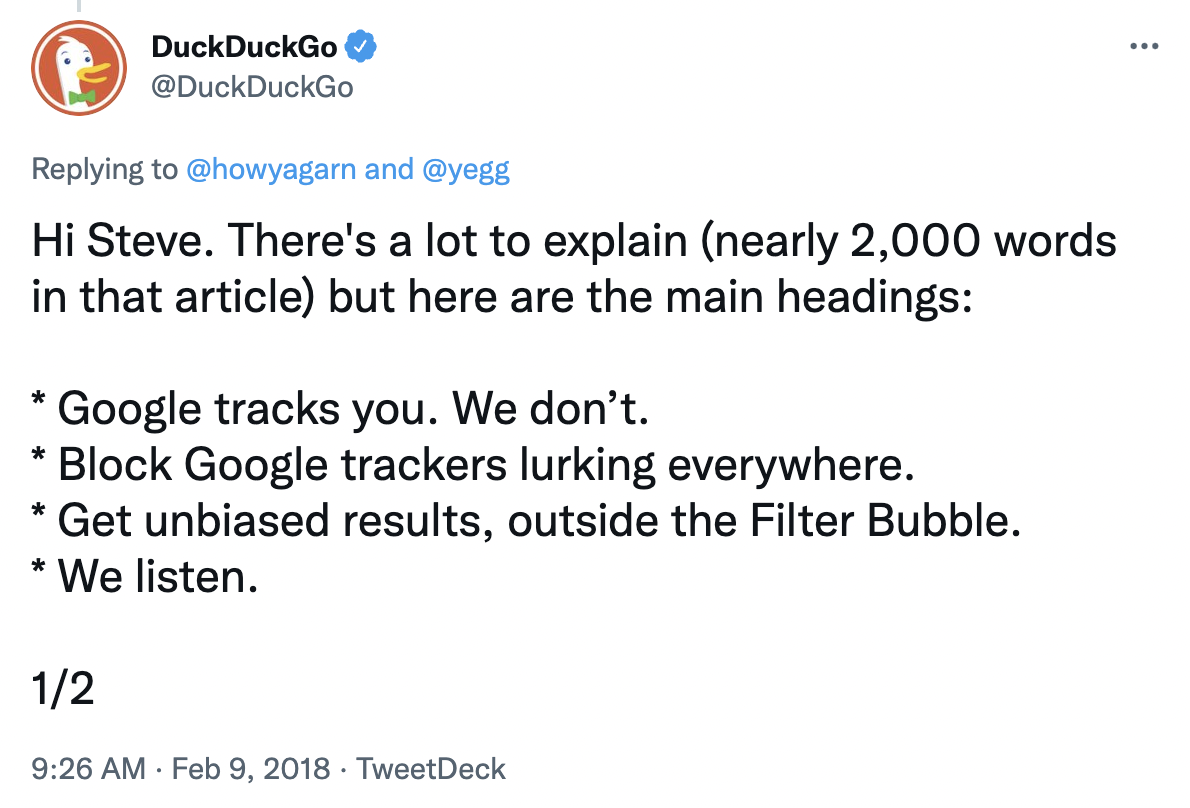This screenshot has height=808, width=1190.
Task: Select the 'Google tracks you. We don't.' line
Action: pyautogui.click(x=340, y=409)
